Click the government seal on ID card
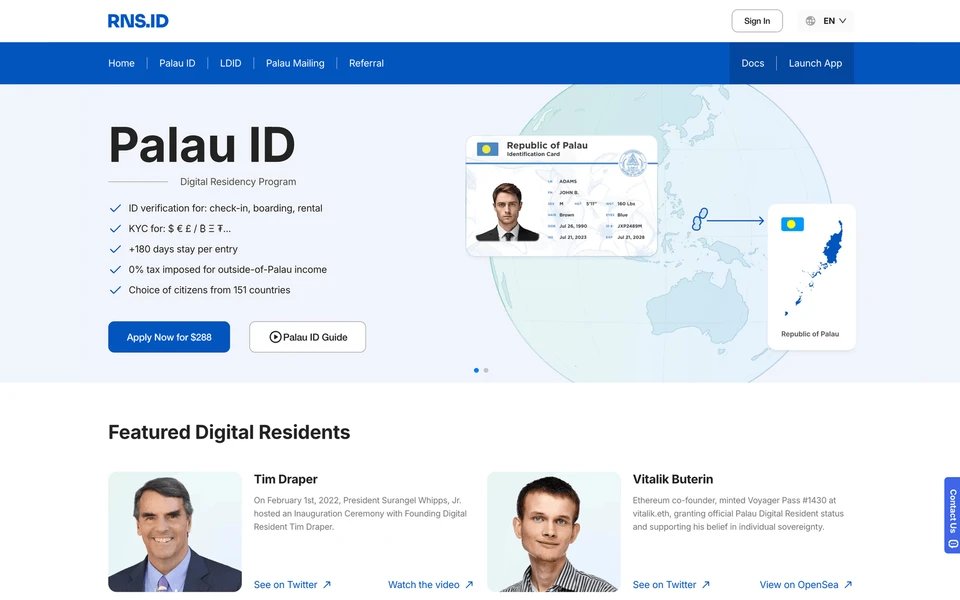The image size is (960, 600). [632, 163]
